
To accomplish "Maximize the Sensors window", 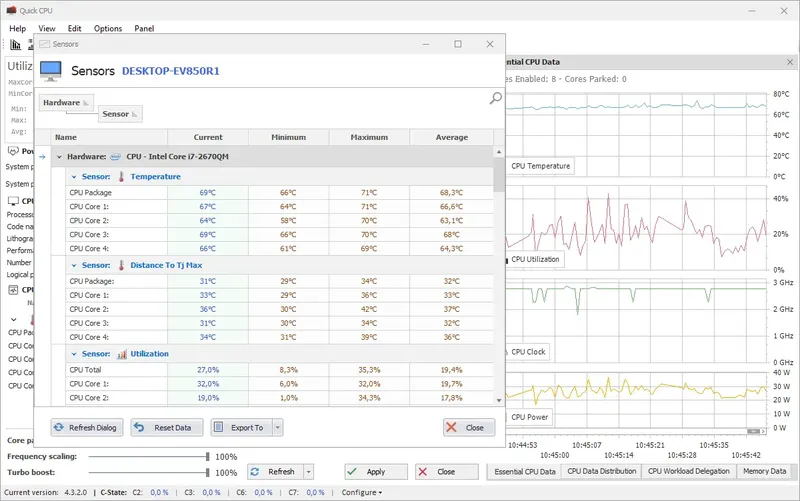I will 458,44.
